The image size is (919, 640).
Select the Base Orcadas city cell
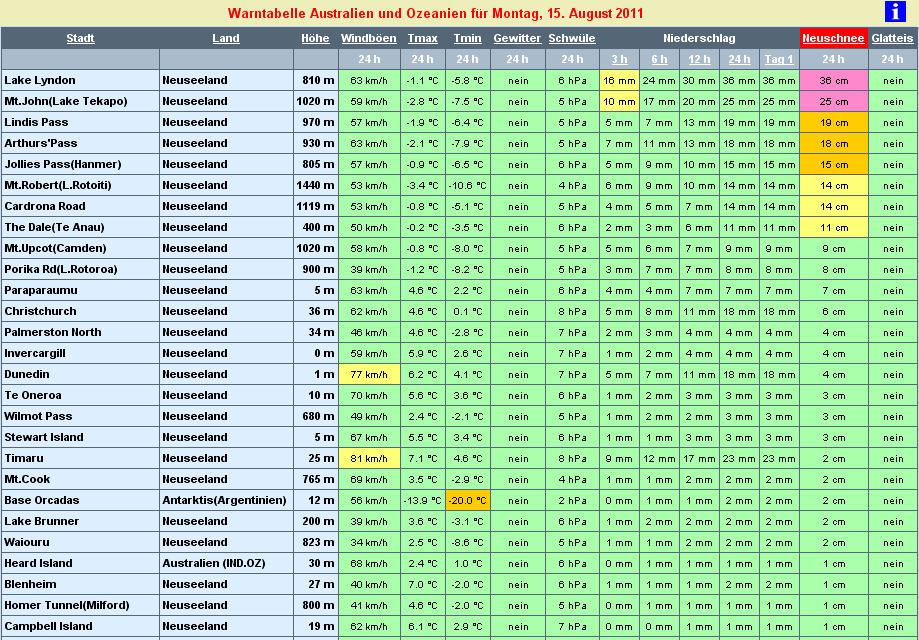click(x=80, y=501)
